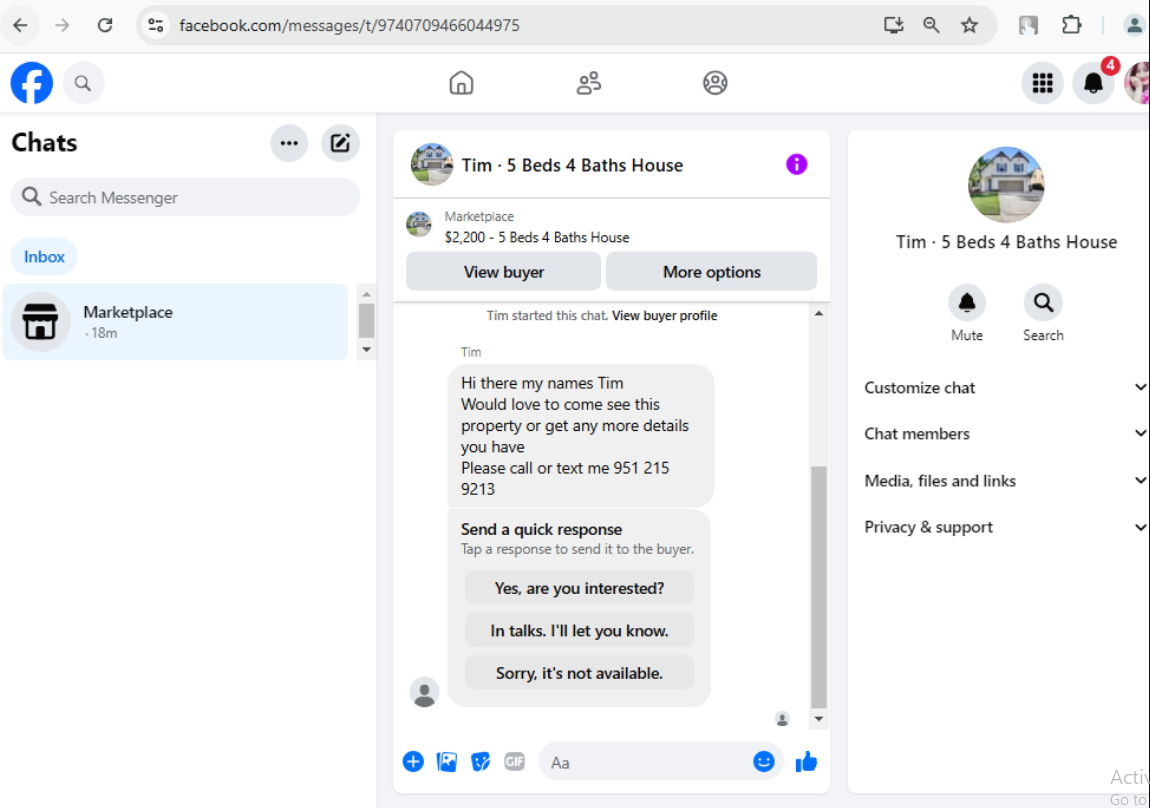Image resolution: width=1150 pixels, height=808 pixels.
Task: Click the Facebook logo
Action: click(x=32, y=83)
